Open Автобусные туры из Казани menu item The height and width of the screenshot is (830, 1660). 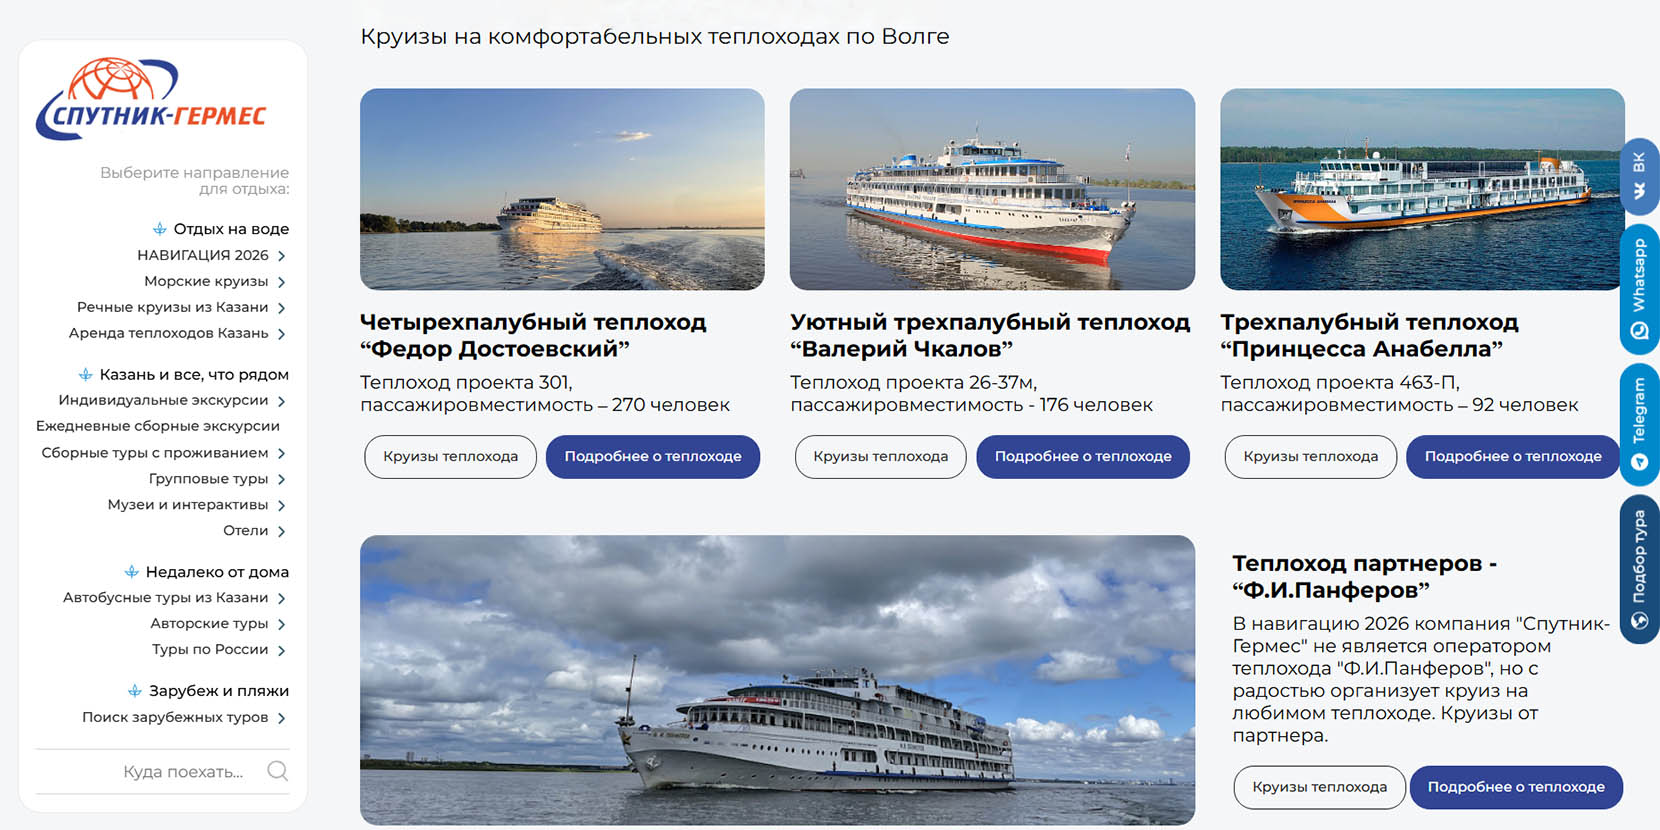tap(165, 598)
